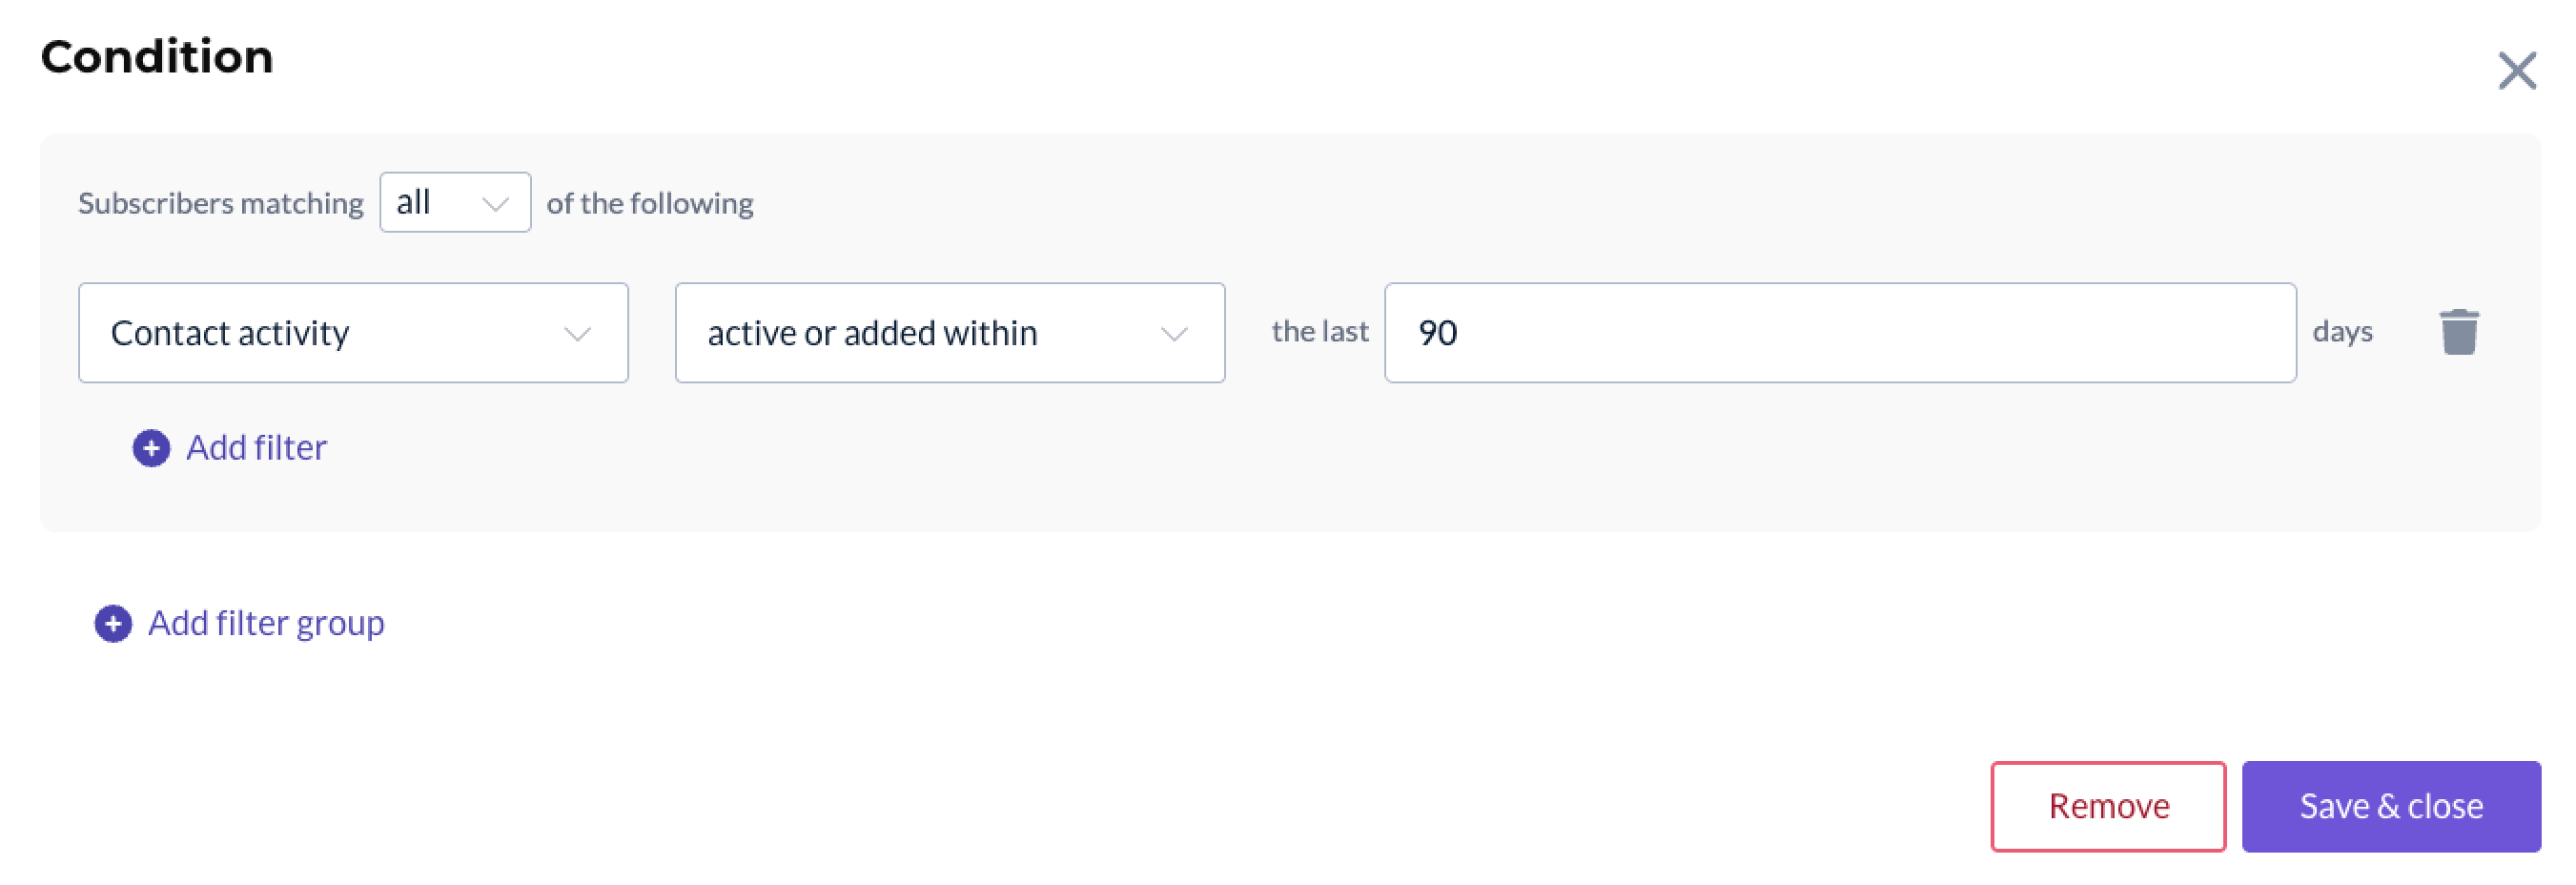
Task: Click the chevron in 'active or added within' selector
Action: (1174, 334)
